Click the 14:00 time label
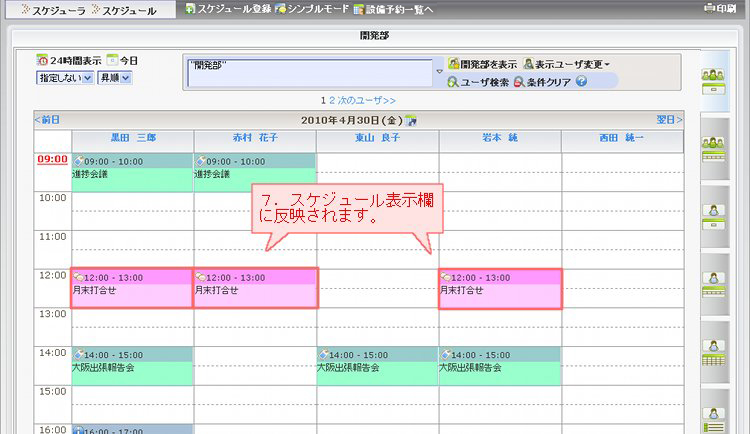750x434 pixels. pos(53,353)
